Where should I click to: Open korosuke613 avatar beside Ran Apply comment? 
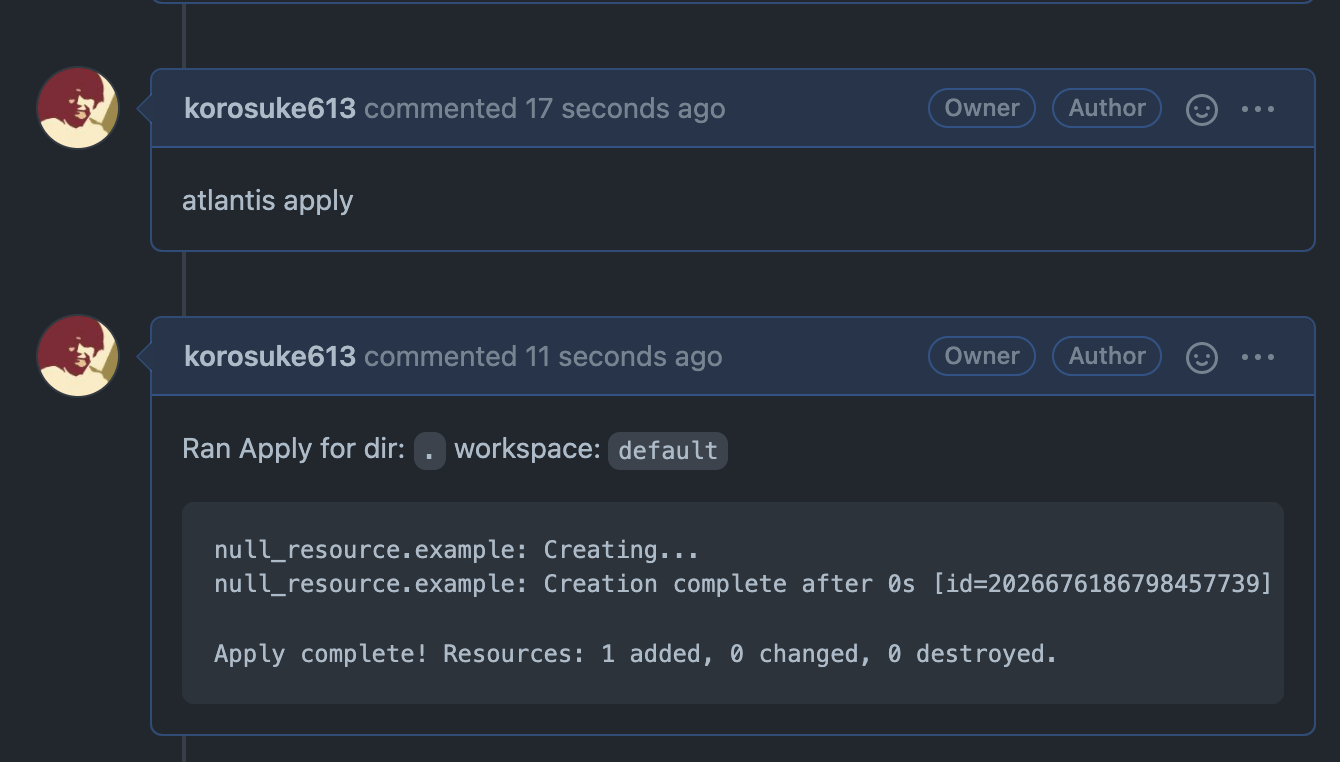(78, 356)
